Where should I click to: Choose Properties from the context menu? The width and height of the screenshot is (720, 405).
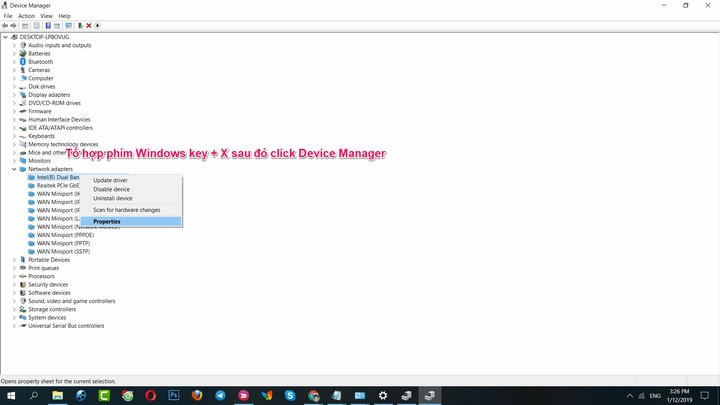[x=107, y=221]
